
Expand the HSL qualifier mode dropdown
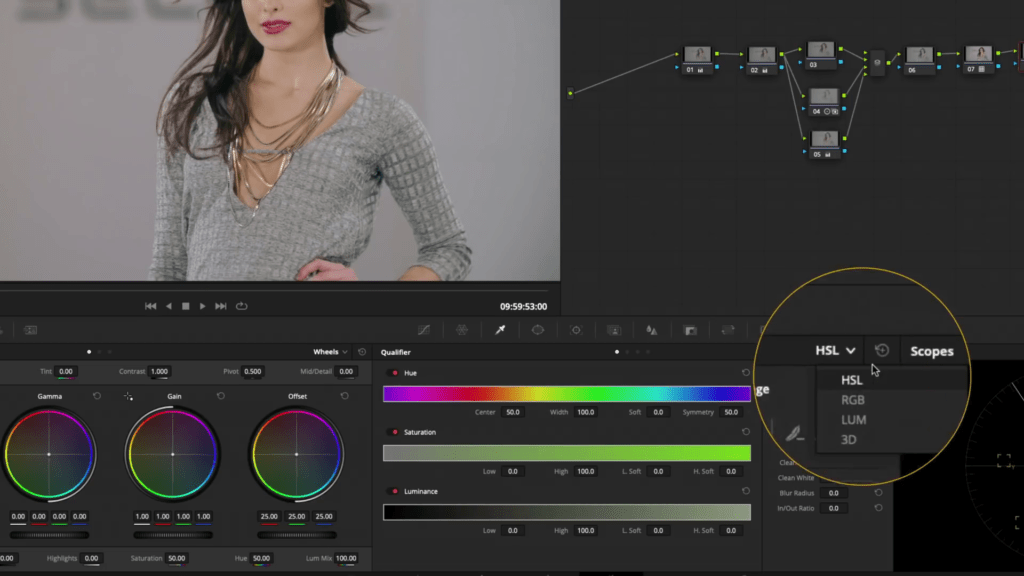pyautogui.click(x=836, y=351)
